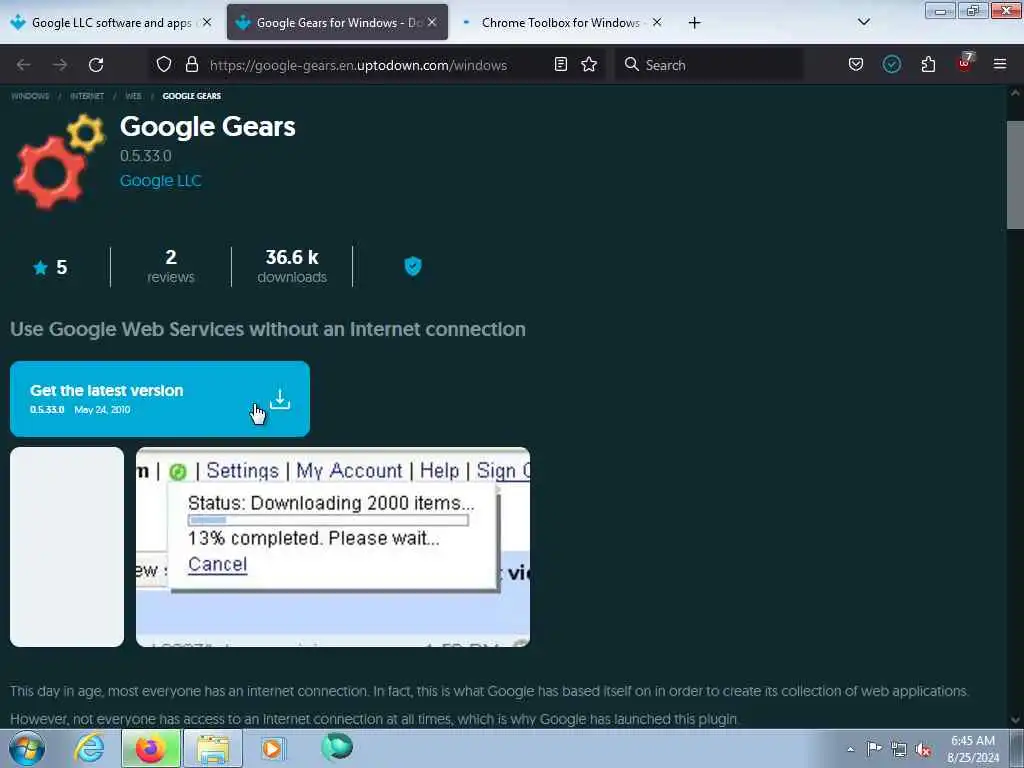Close the Chrome Toolbox for Windows tab
The width and height of the screenshot is (1024, 768).
point(657,23)
